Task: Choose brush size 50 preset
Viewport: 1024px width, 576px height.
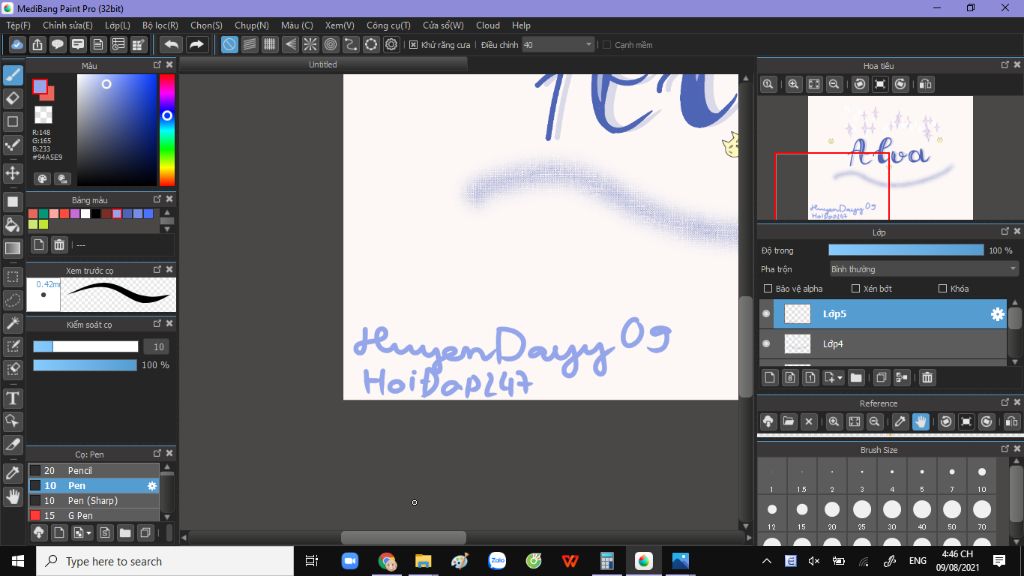Action: pyautogui.click(x=952, y=513)
